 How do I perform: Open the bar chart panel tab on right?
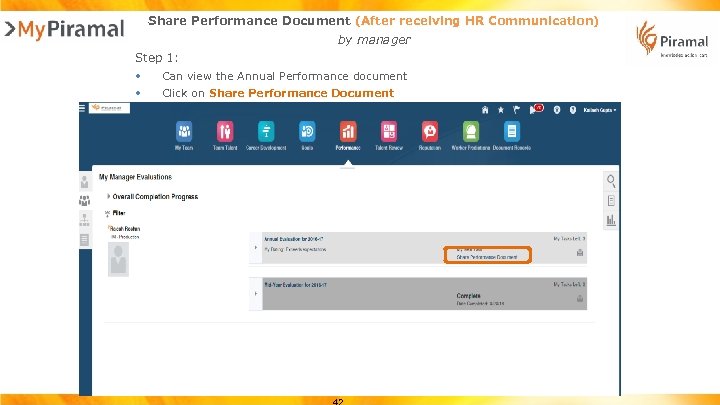point(611,220)
